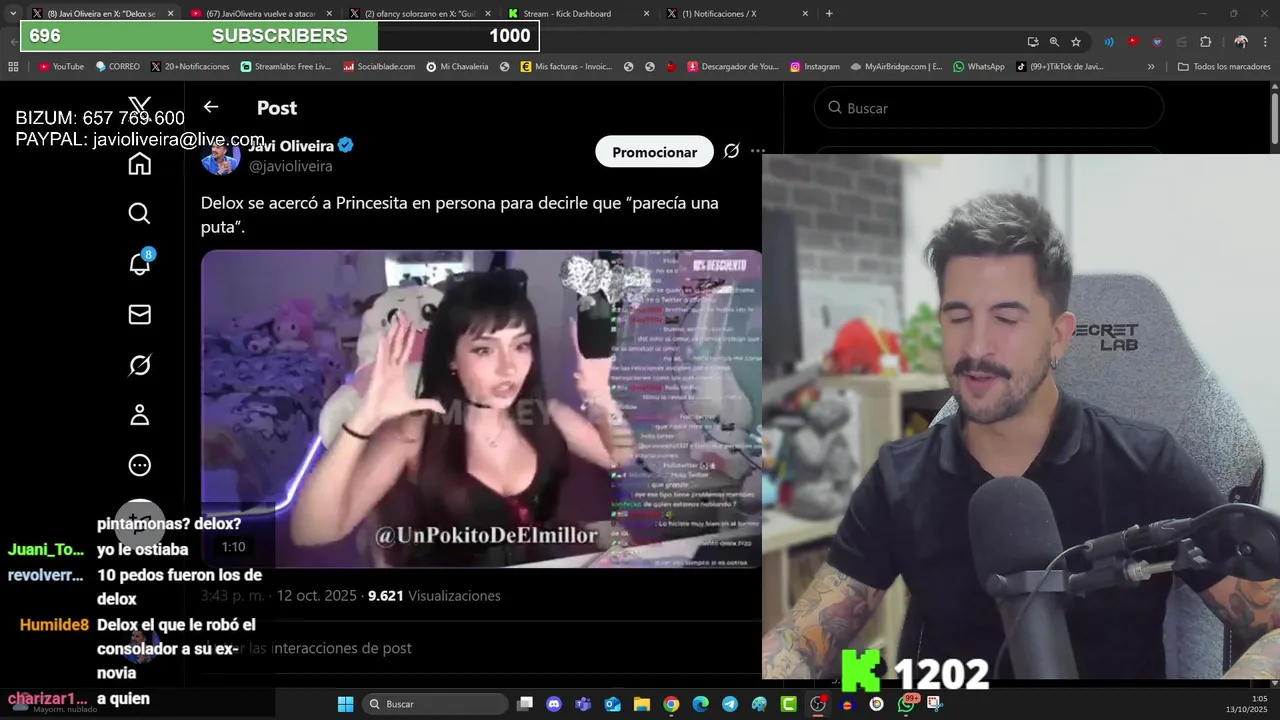Open Outlook from the taskbar

tap(612, 704)
